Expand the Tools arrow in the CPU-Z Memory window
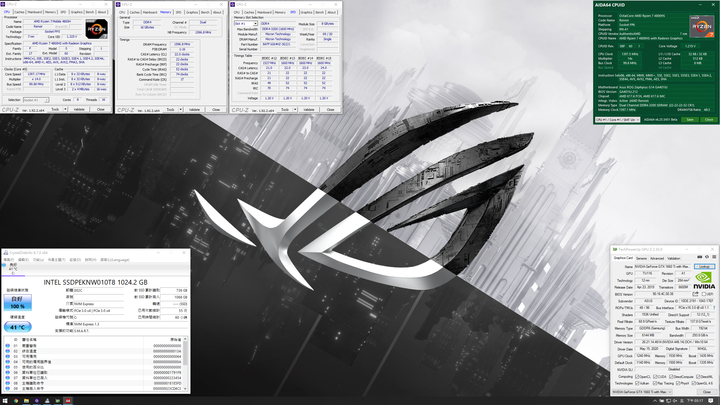720x405 pixels. (x=180, y=109)
